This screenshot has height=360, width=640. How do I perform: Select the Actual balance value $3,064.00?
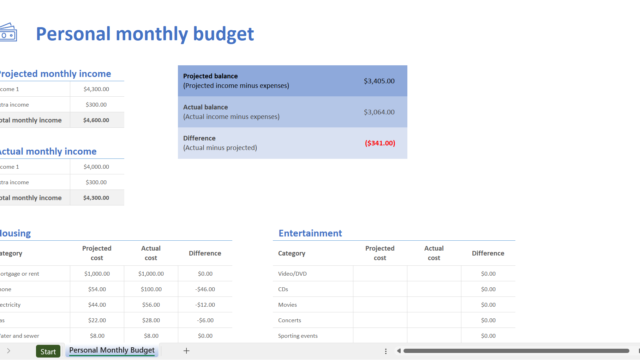379,112
